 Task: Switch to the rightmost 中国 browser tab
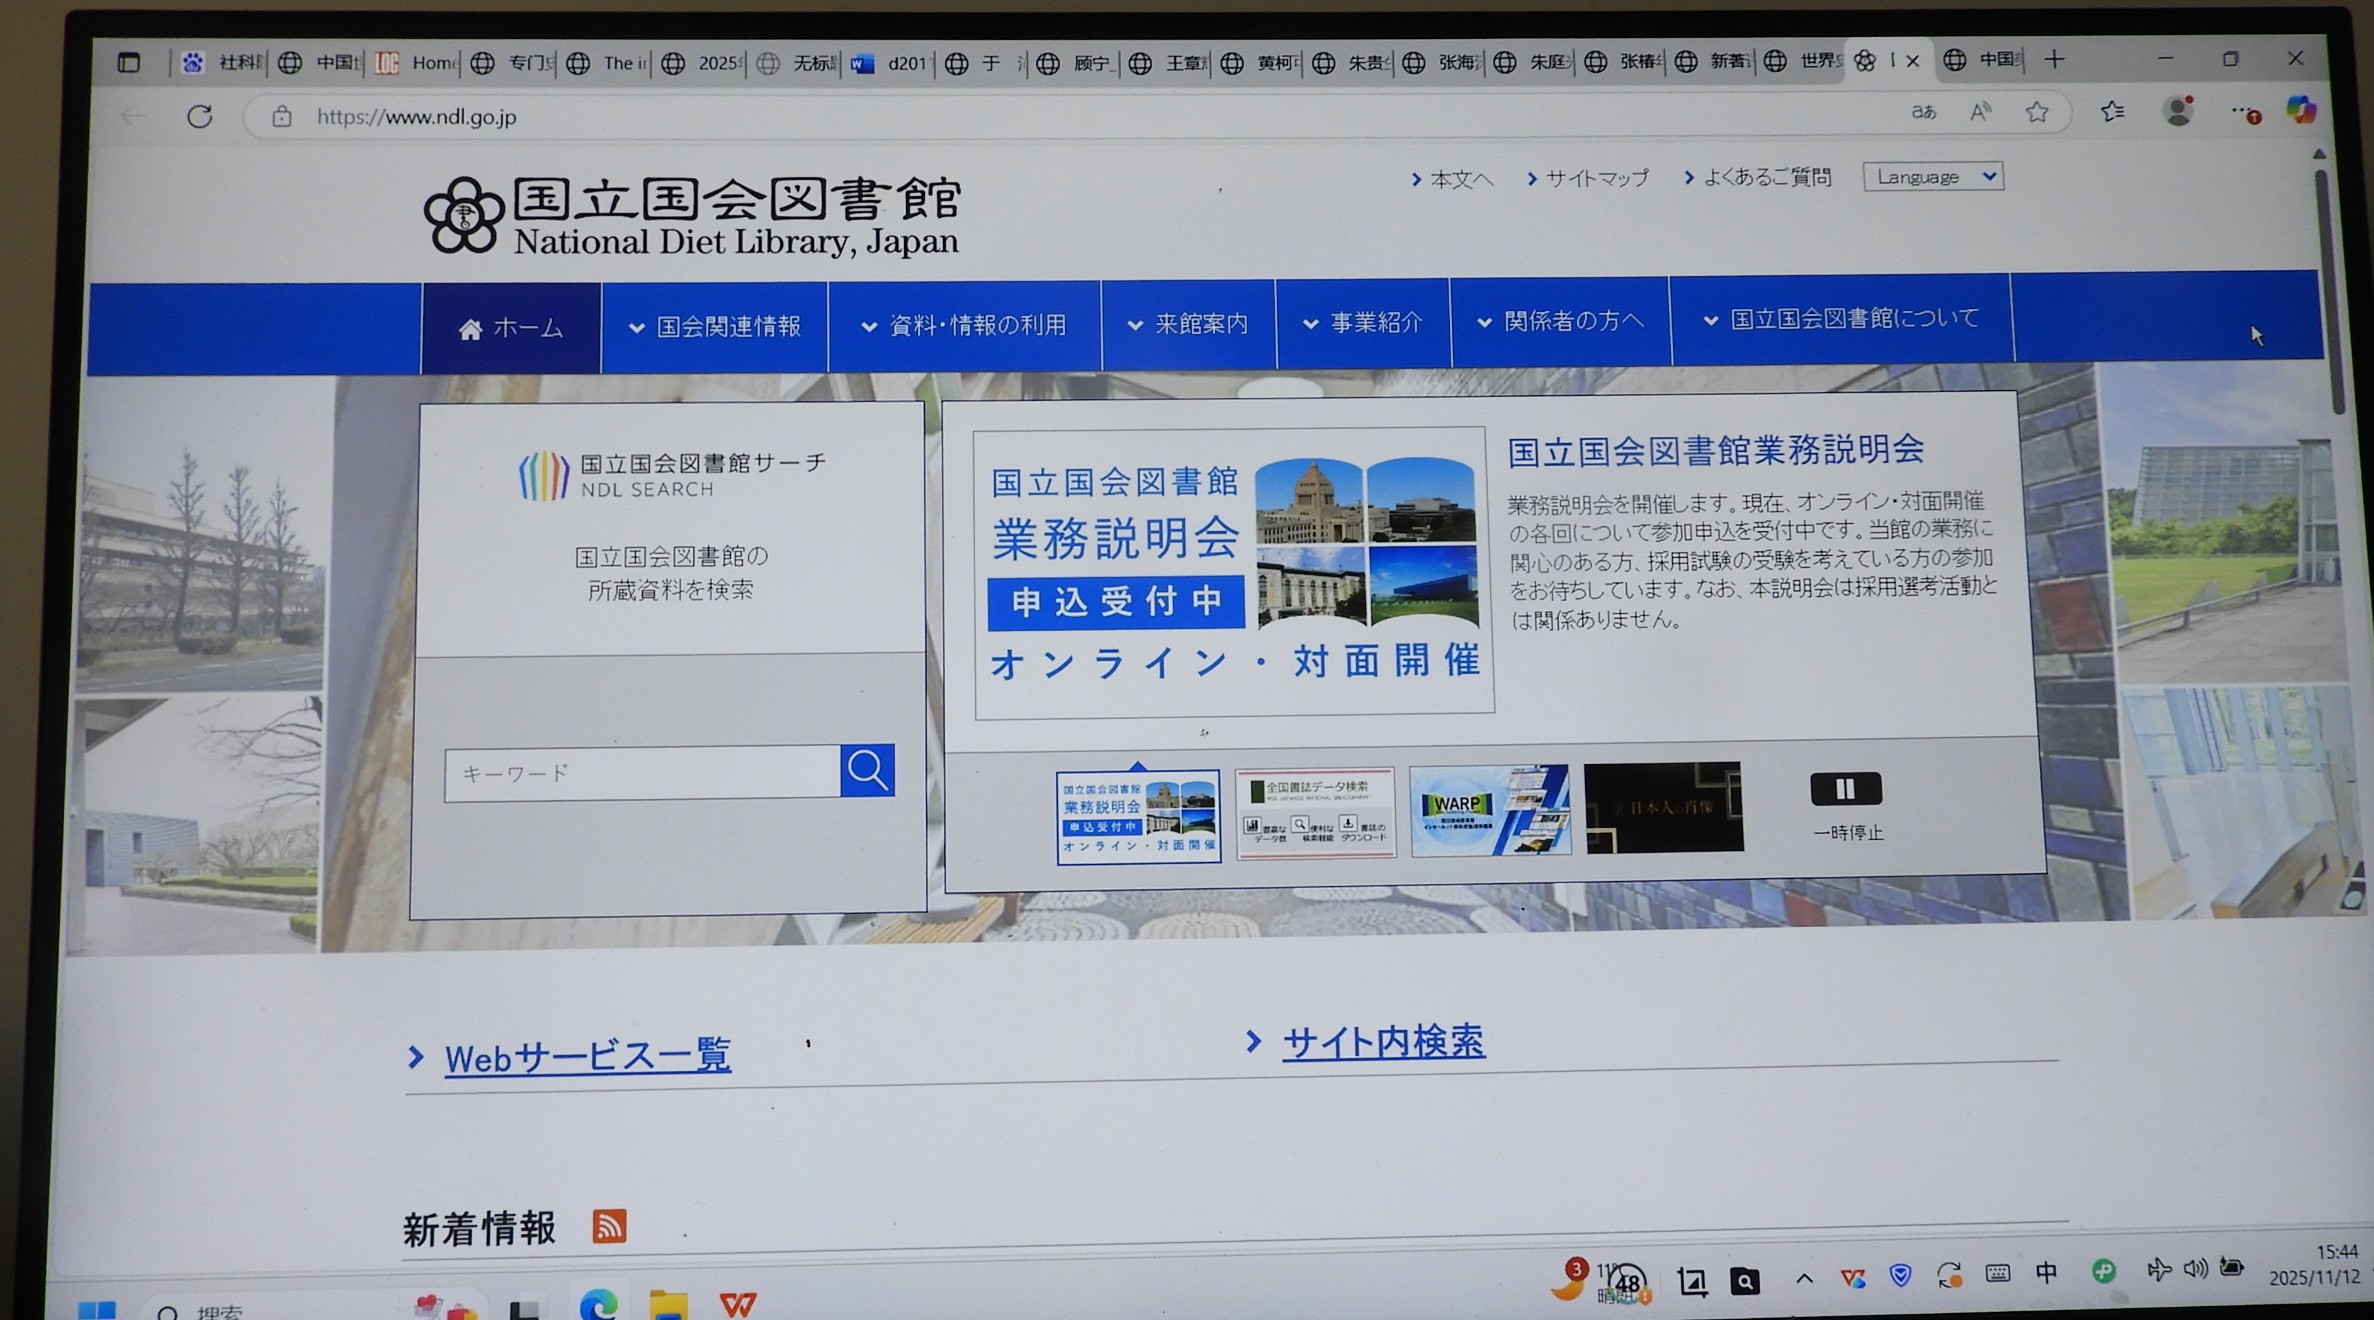click(x=1998, y=61)
